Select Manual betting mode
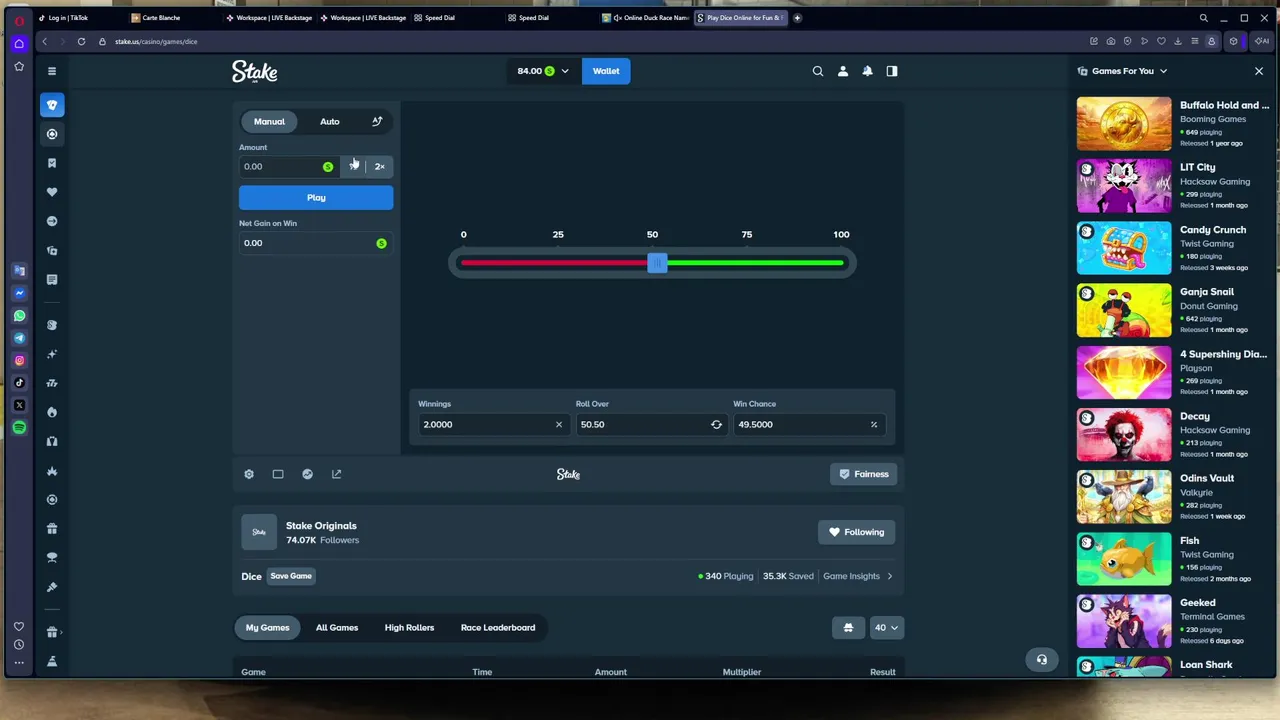 (x=269, y=122)
